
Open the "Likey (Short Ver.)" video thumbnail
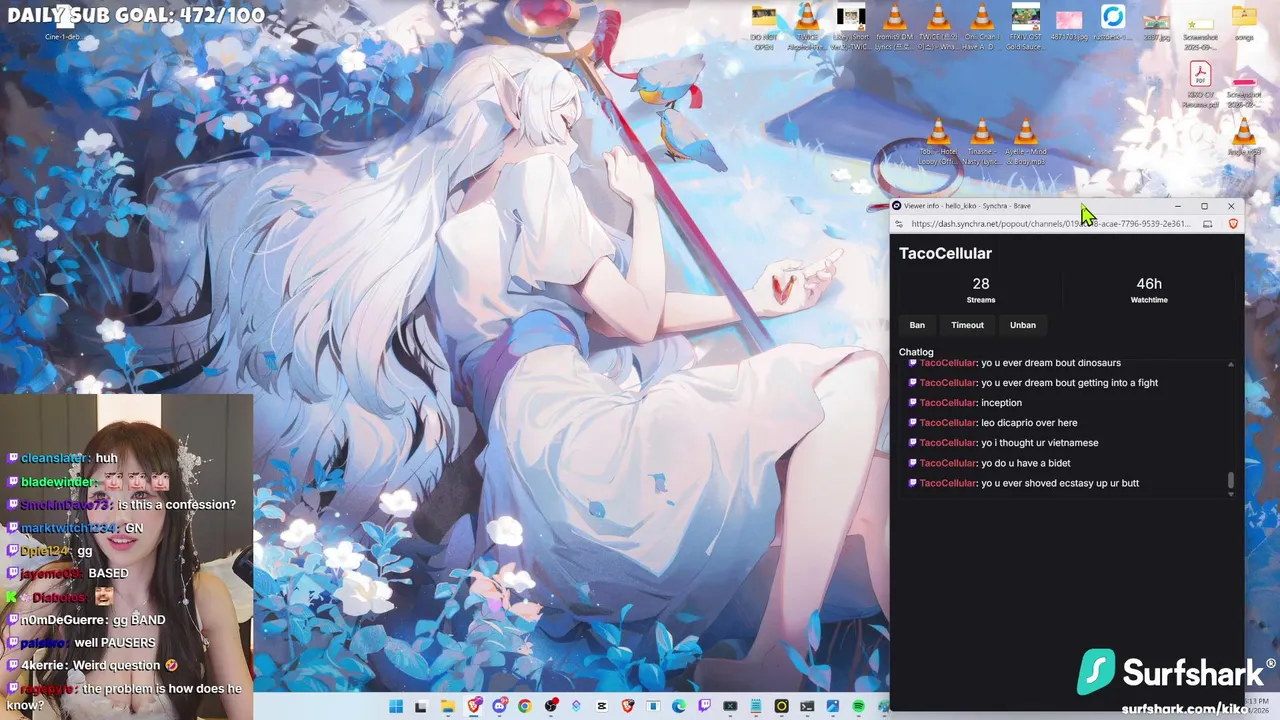pyautogui.click(x=851, y=26)
